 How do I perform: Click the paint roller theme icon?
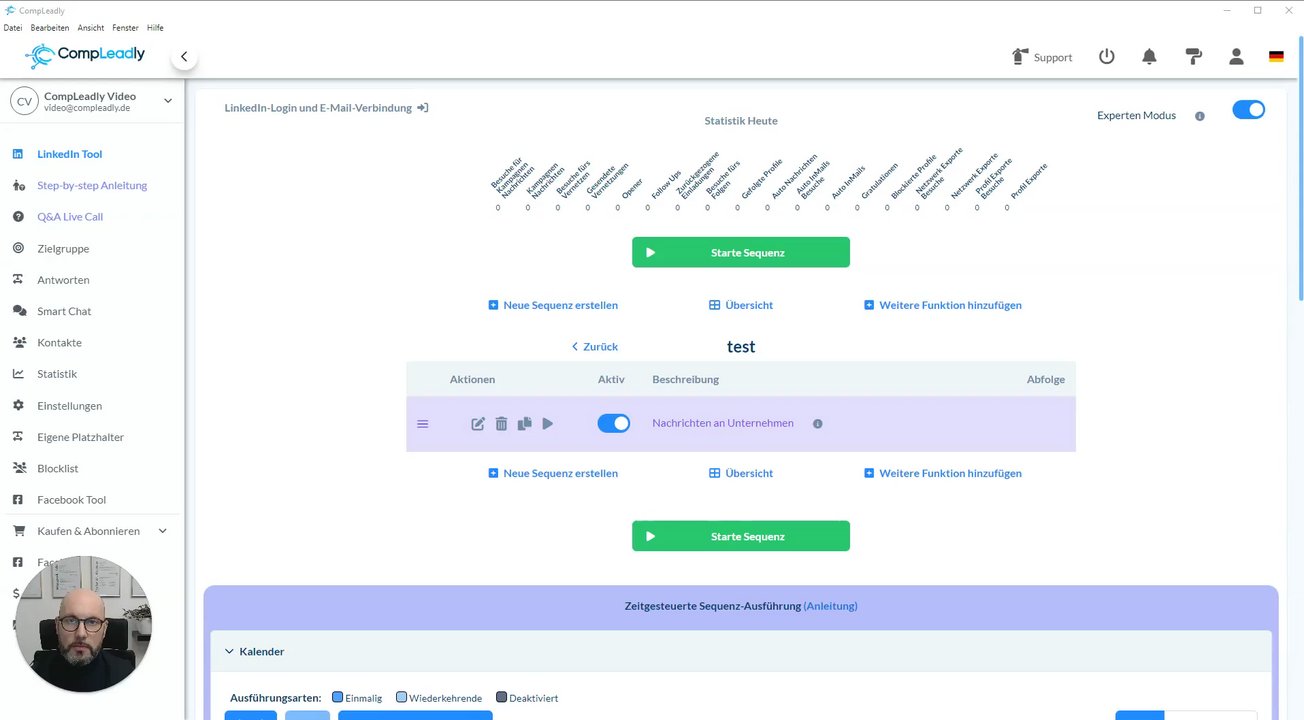pos(1193,57)
